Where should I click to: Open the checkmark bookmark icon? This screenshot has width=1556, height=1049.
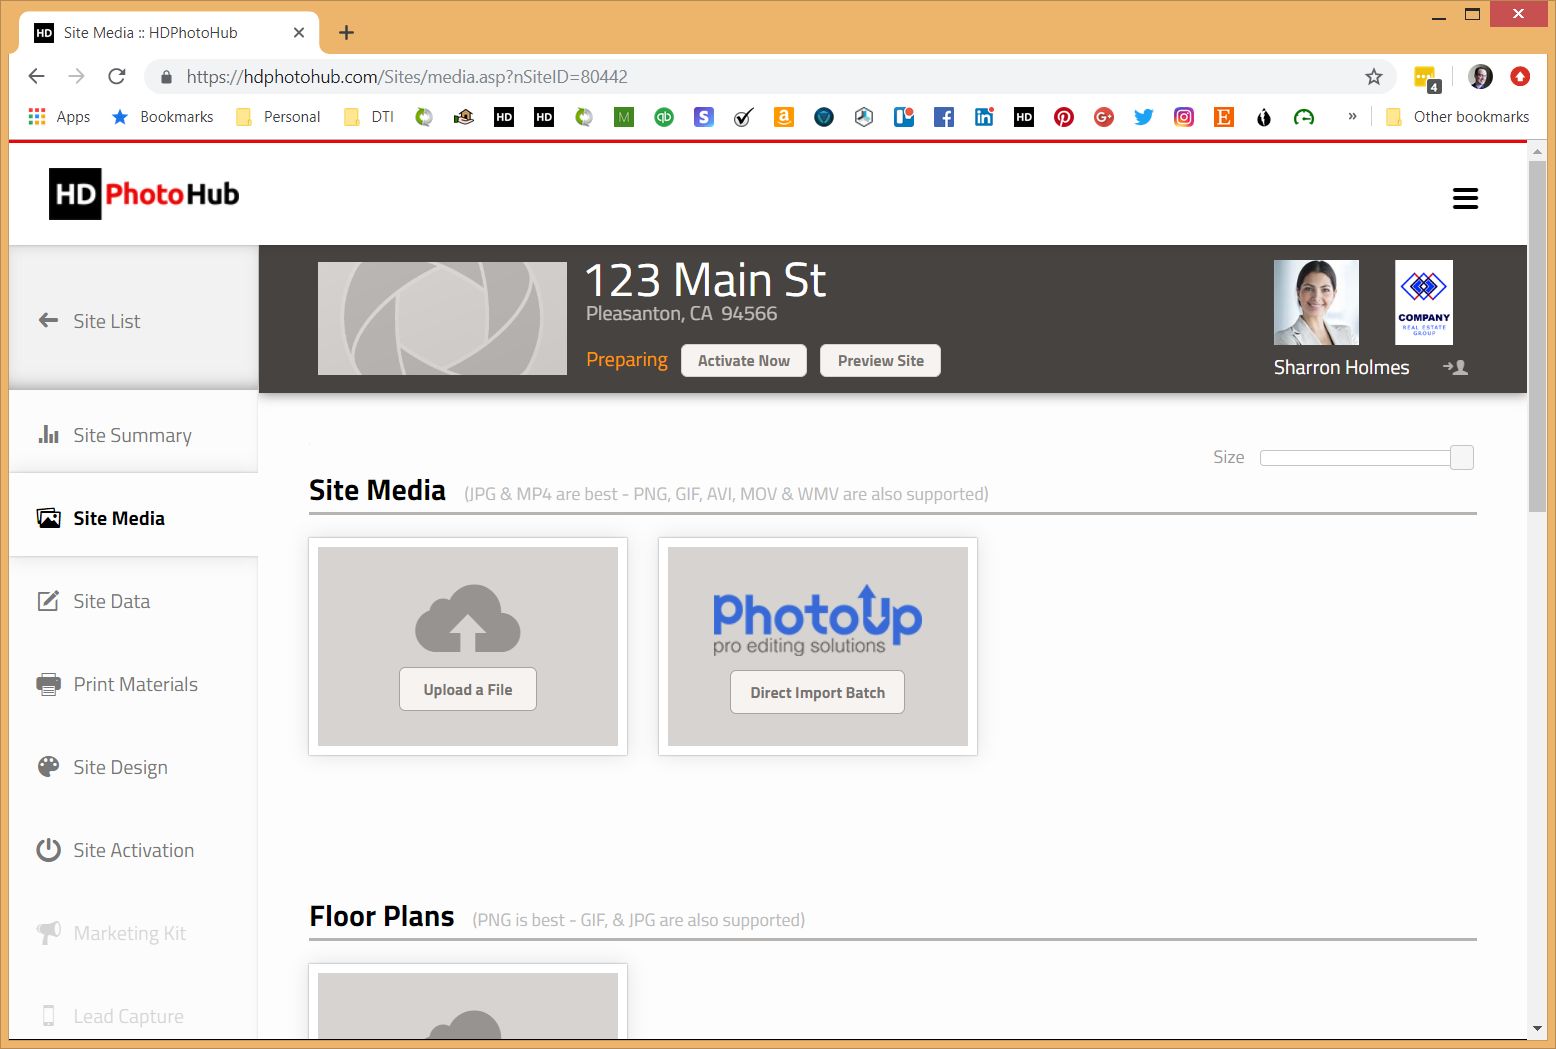click(x=744, y=117)
